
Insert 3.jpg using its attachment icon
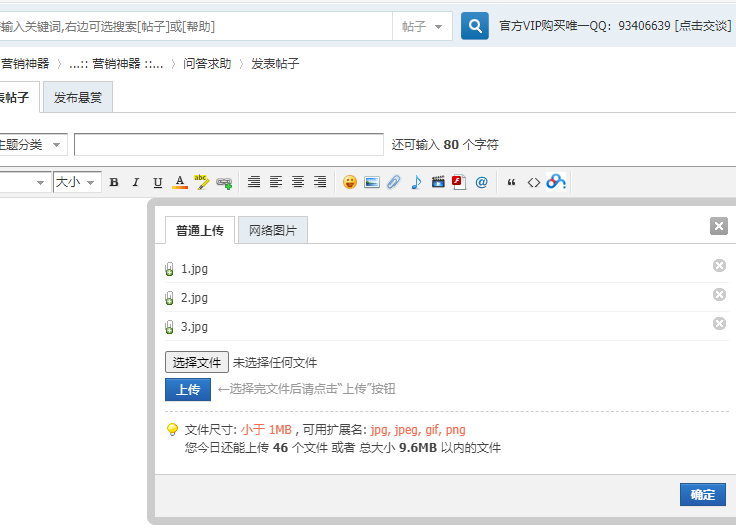coord(169,327)
